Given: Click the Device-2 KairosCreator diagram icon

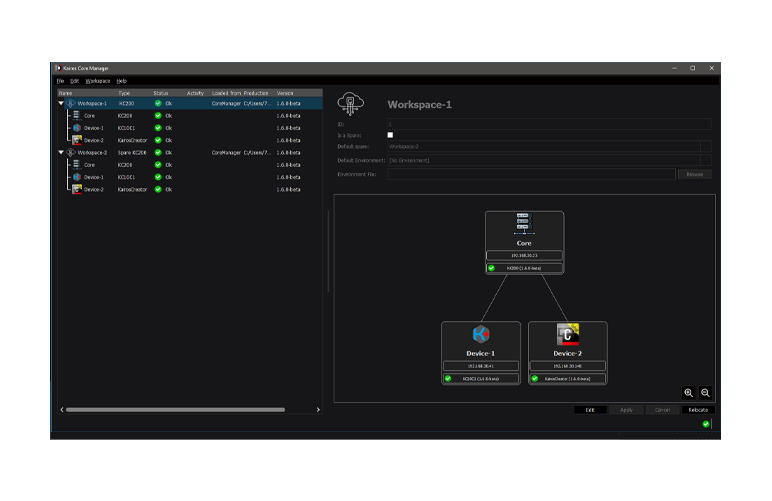Looking at the screenshot, I should tap(567, 335).
